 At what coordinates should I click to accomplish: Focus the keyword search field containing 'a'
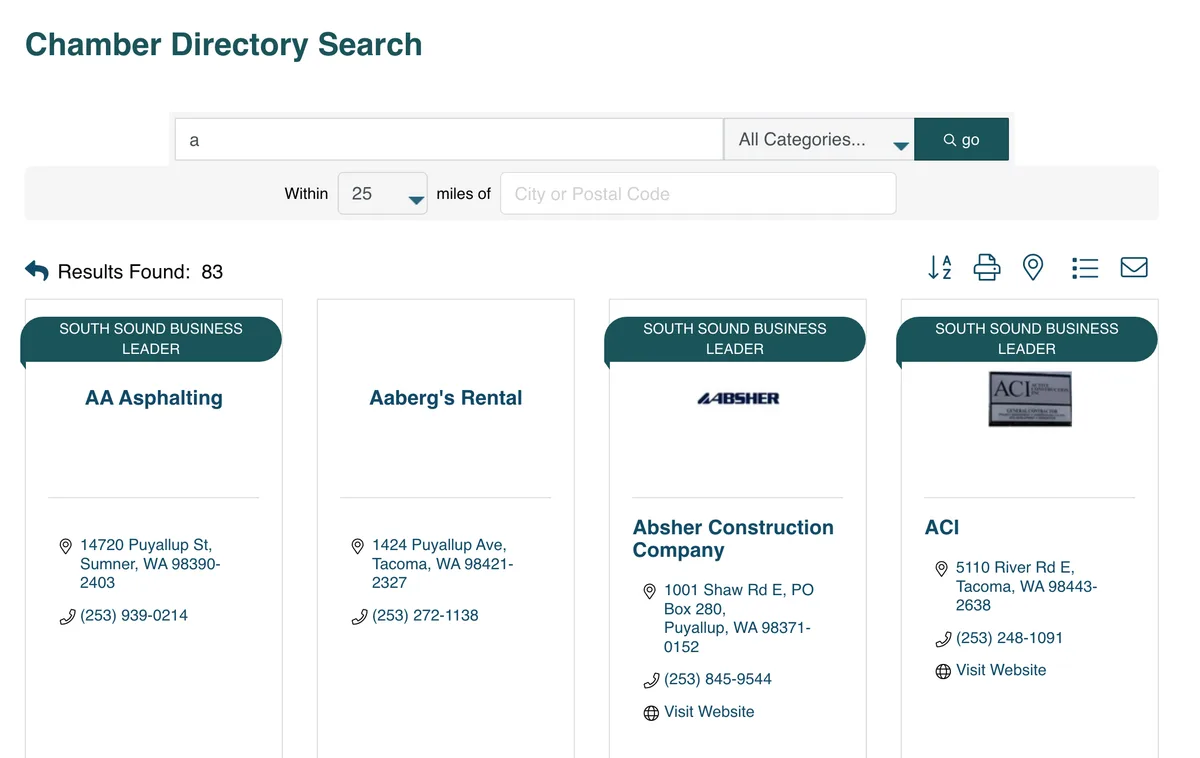point(449,140)
